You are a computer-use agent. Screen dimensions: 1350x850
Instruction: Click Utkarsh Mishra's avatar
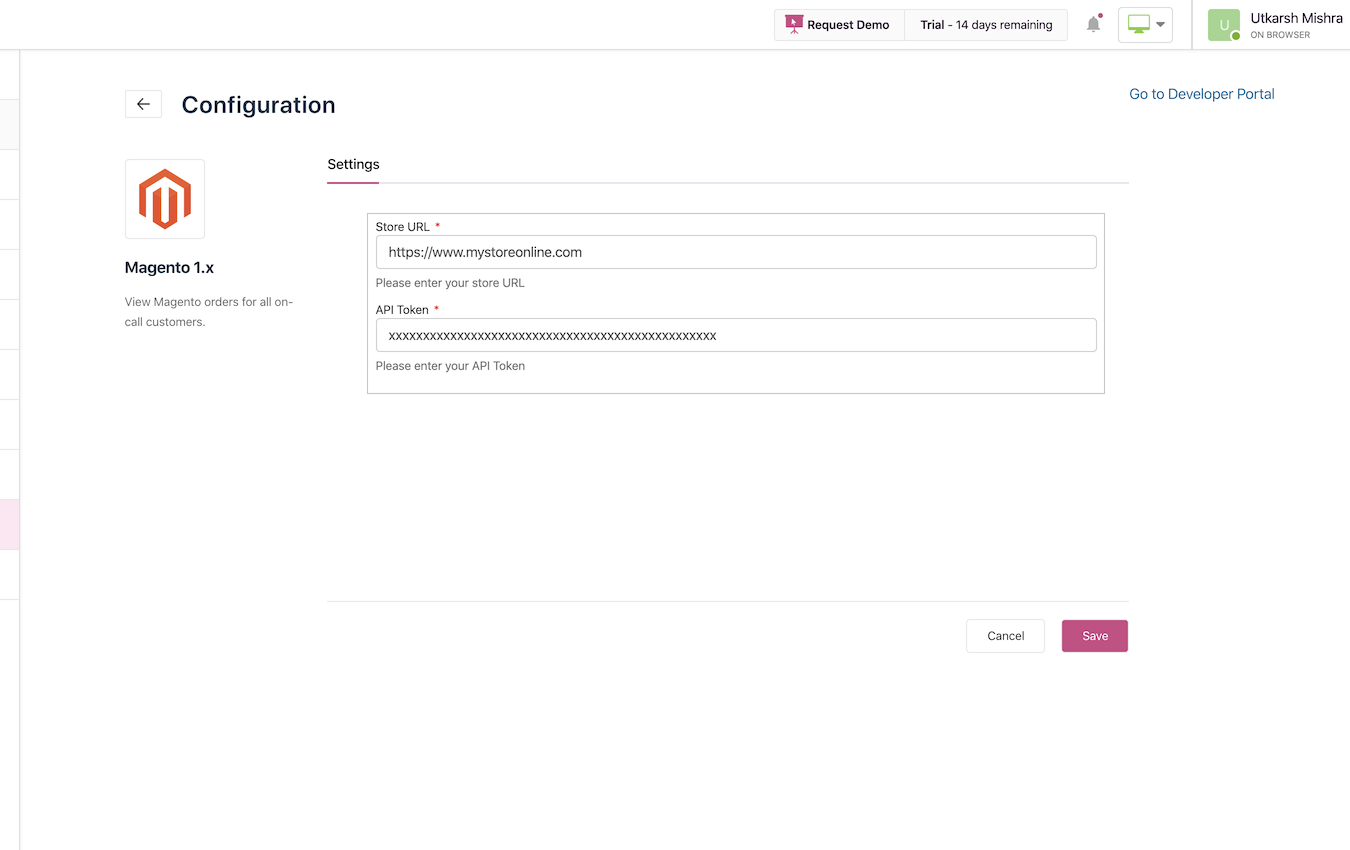1223,24
